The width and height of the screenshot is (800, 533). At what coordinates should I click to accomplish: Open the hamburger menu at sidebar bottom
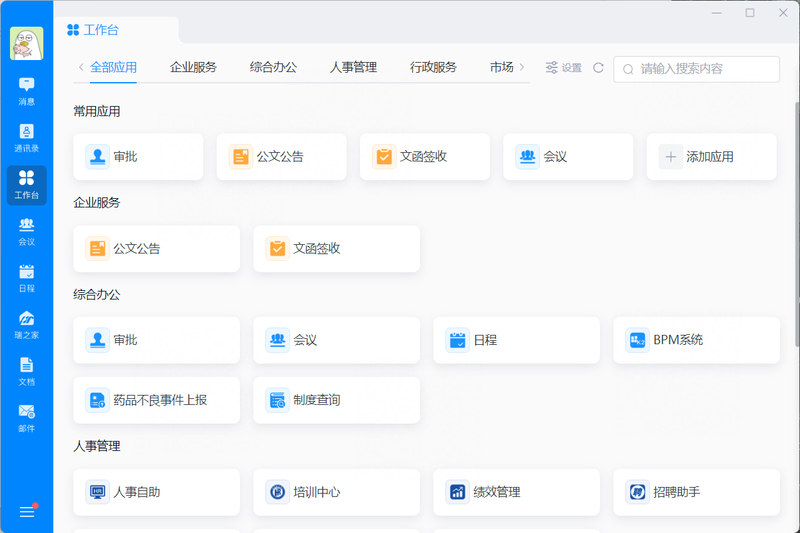click(27, 512)
